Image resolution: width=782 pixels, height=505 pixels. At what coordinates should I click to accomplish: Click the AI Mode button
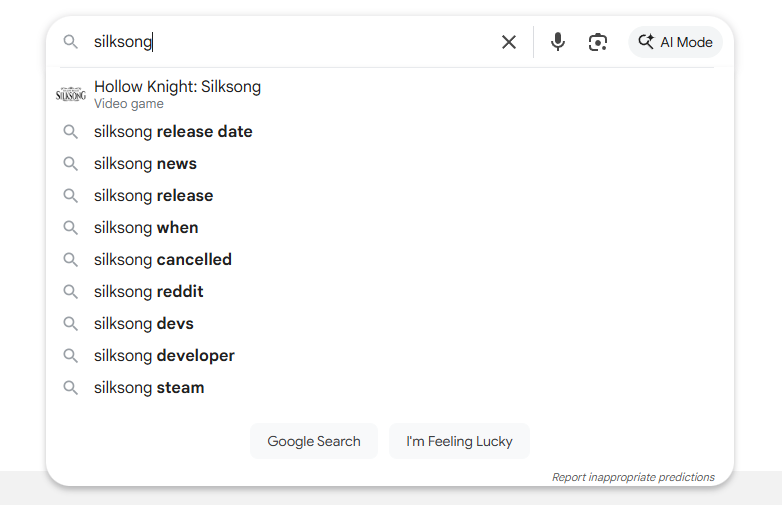[x=675, y=42]
